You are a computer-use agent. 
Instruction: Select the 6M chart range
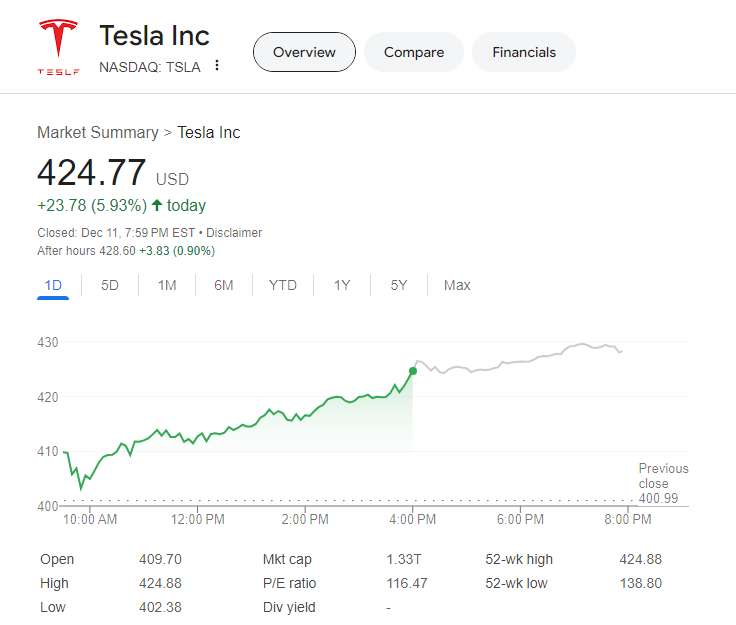point(223,285)
